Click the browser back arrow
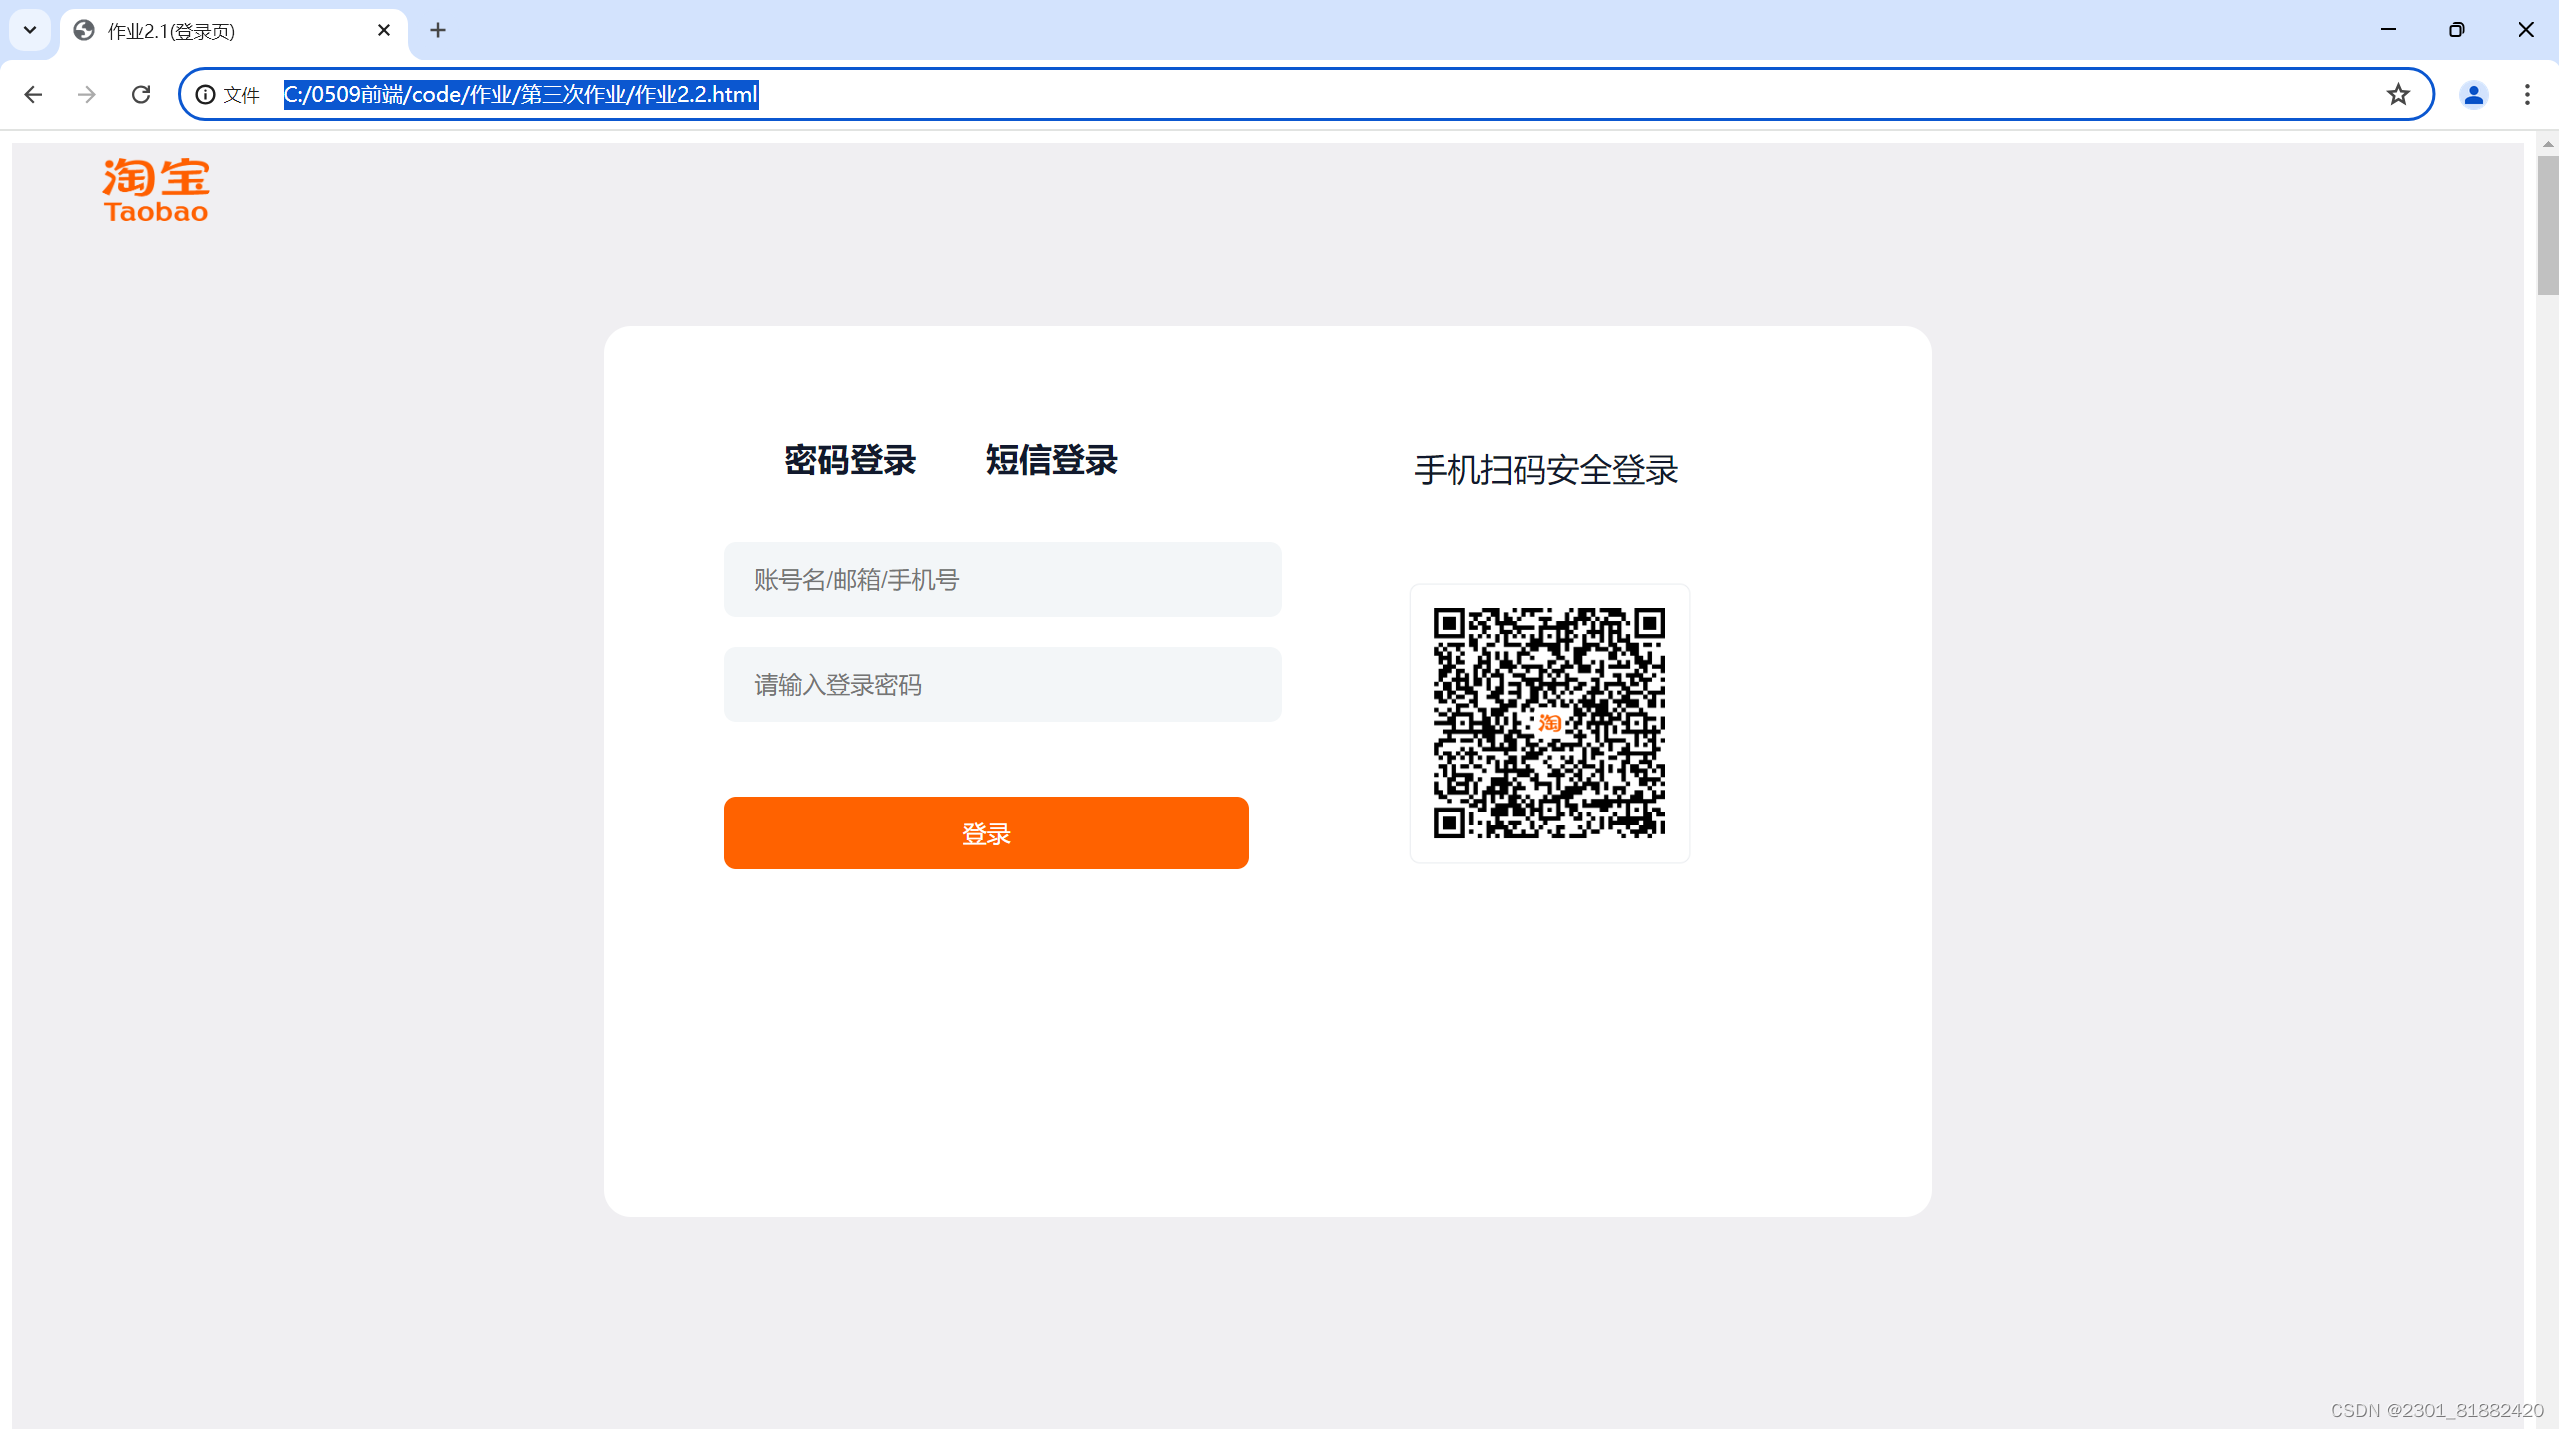 pos(33,94)
